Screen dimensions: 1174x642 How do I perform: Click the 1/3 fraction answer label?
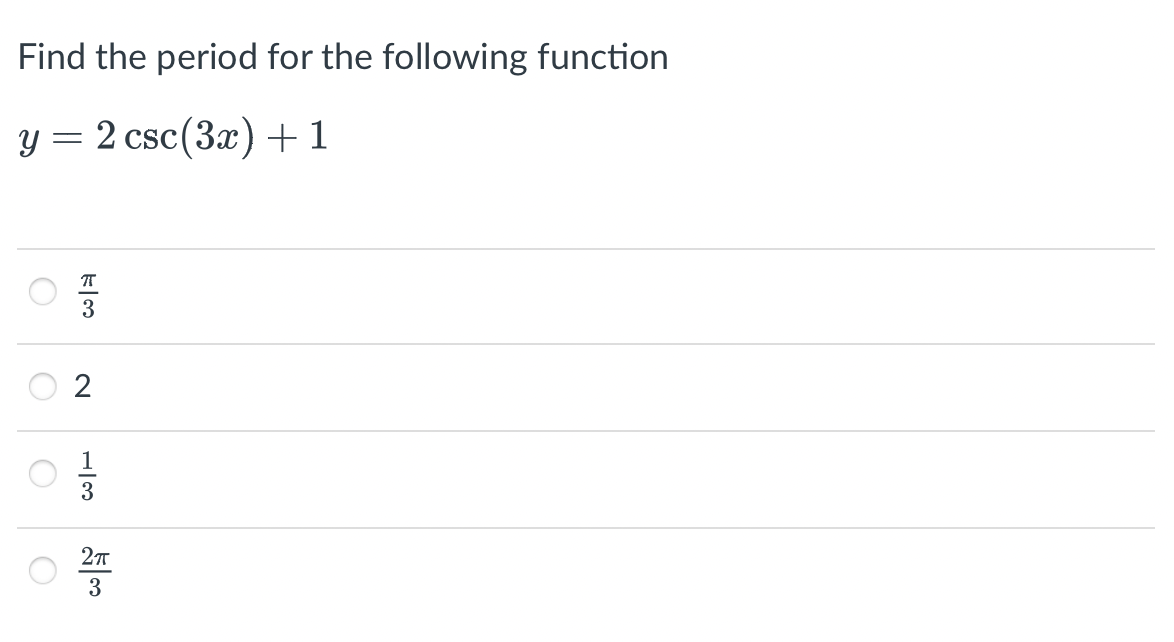[88, 476]
